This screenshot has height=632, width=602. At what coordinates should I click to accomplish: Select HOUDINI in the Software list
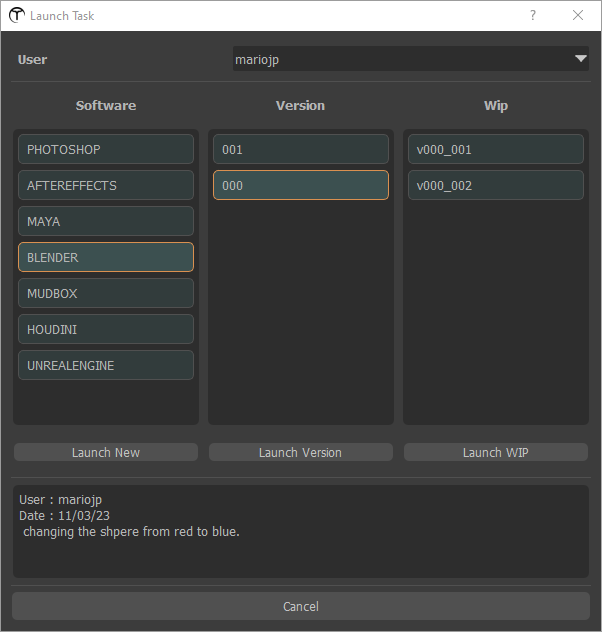106,329
